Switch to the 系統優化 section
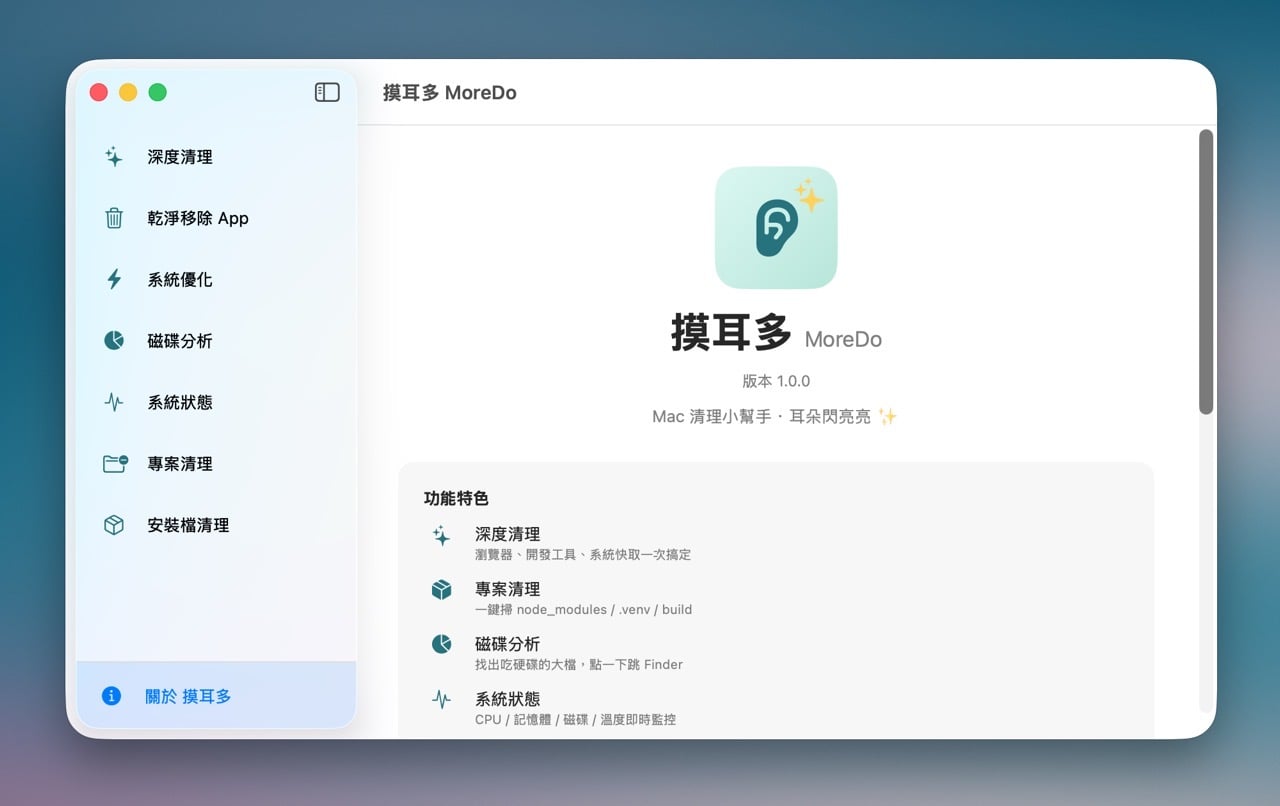The image size is (1280, 806). click(x=180, y=279)
